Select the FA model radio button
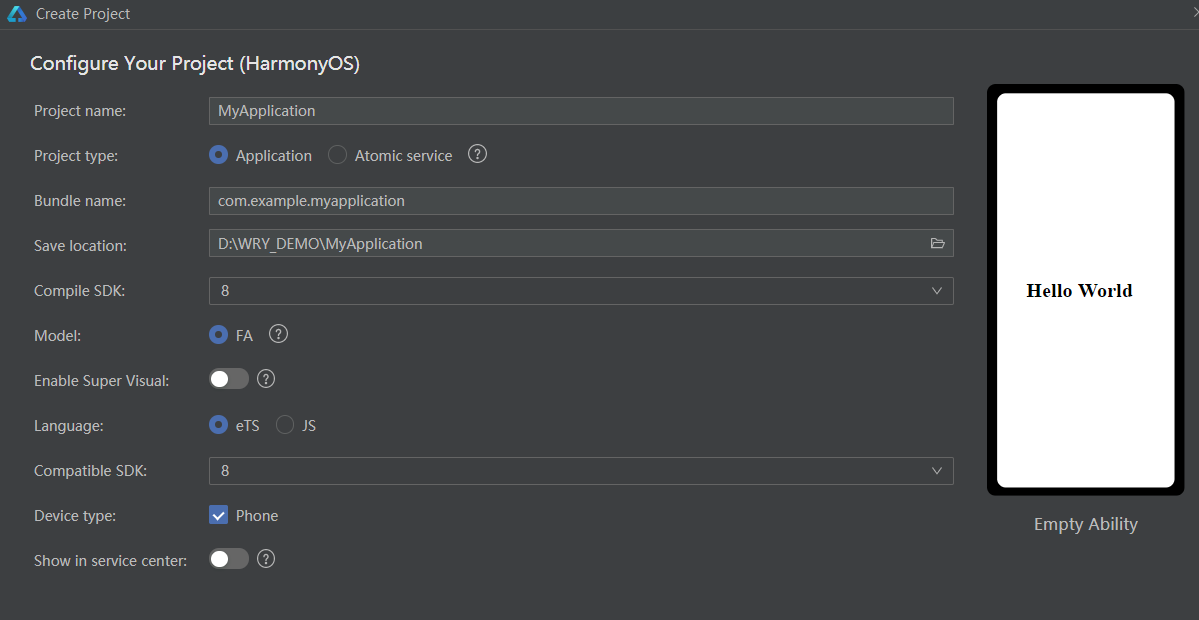1199x620 pixels. 219,335
